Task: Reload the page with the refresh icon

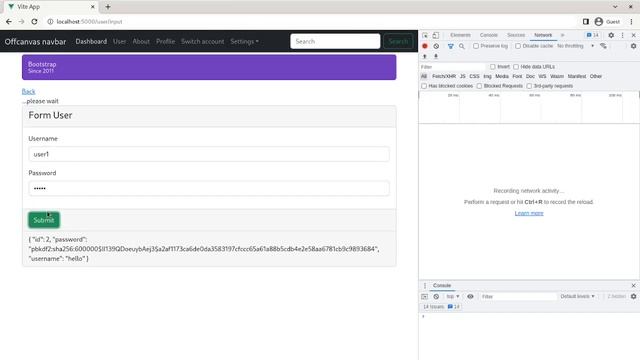Action: (x=34, y=22)
